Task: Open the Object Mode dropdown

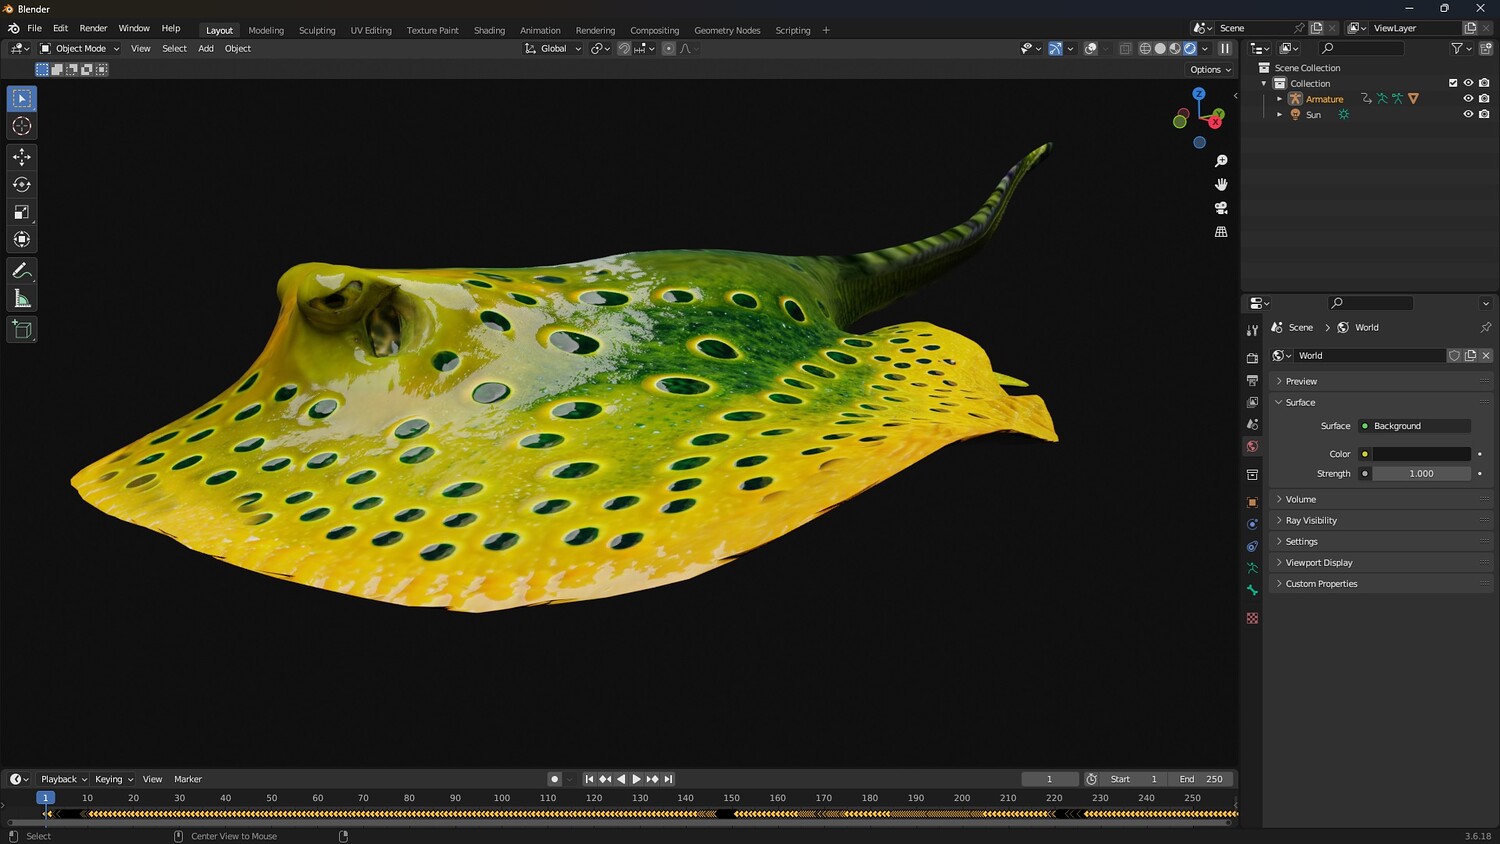Action: (80, 48)
